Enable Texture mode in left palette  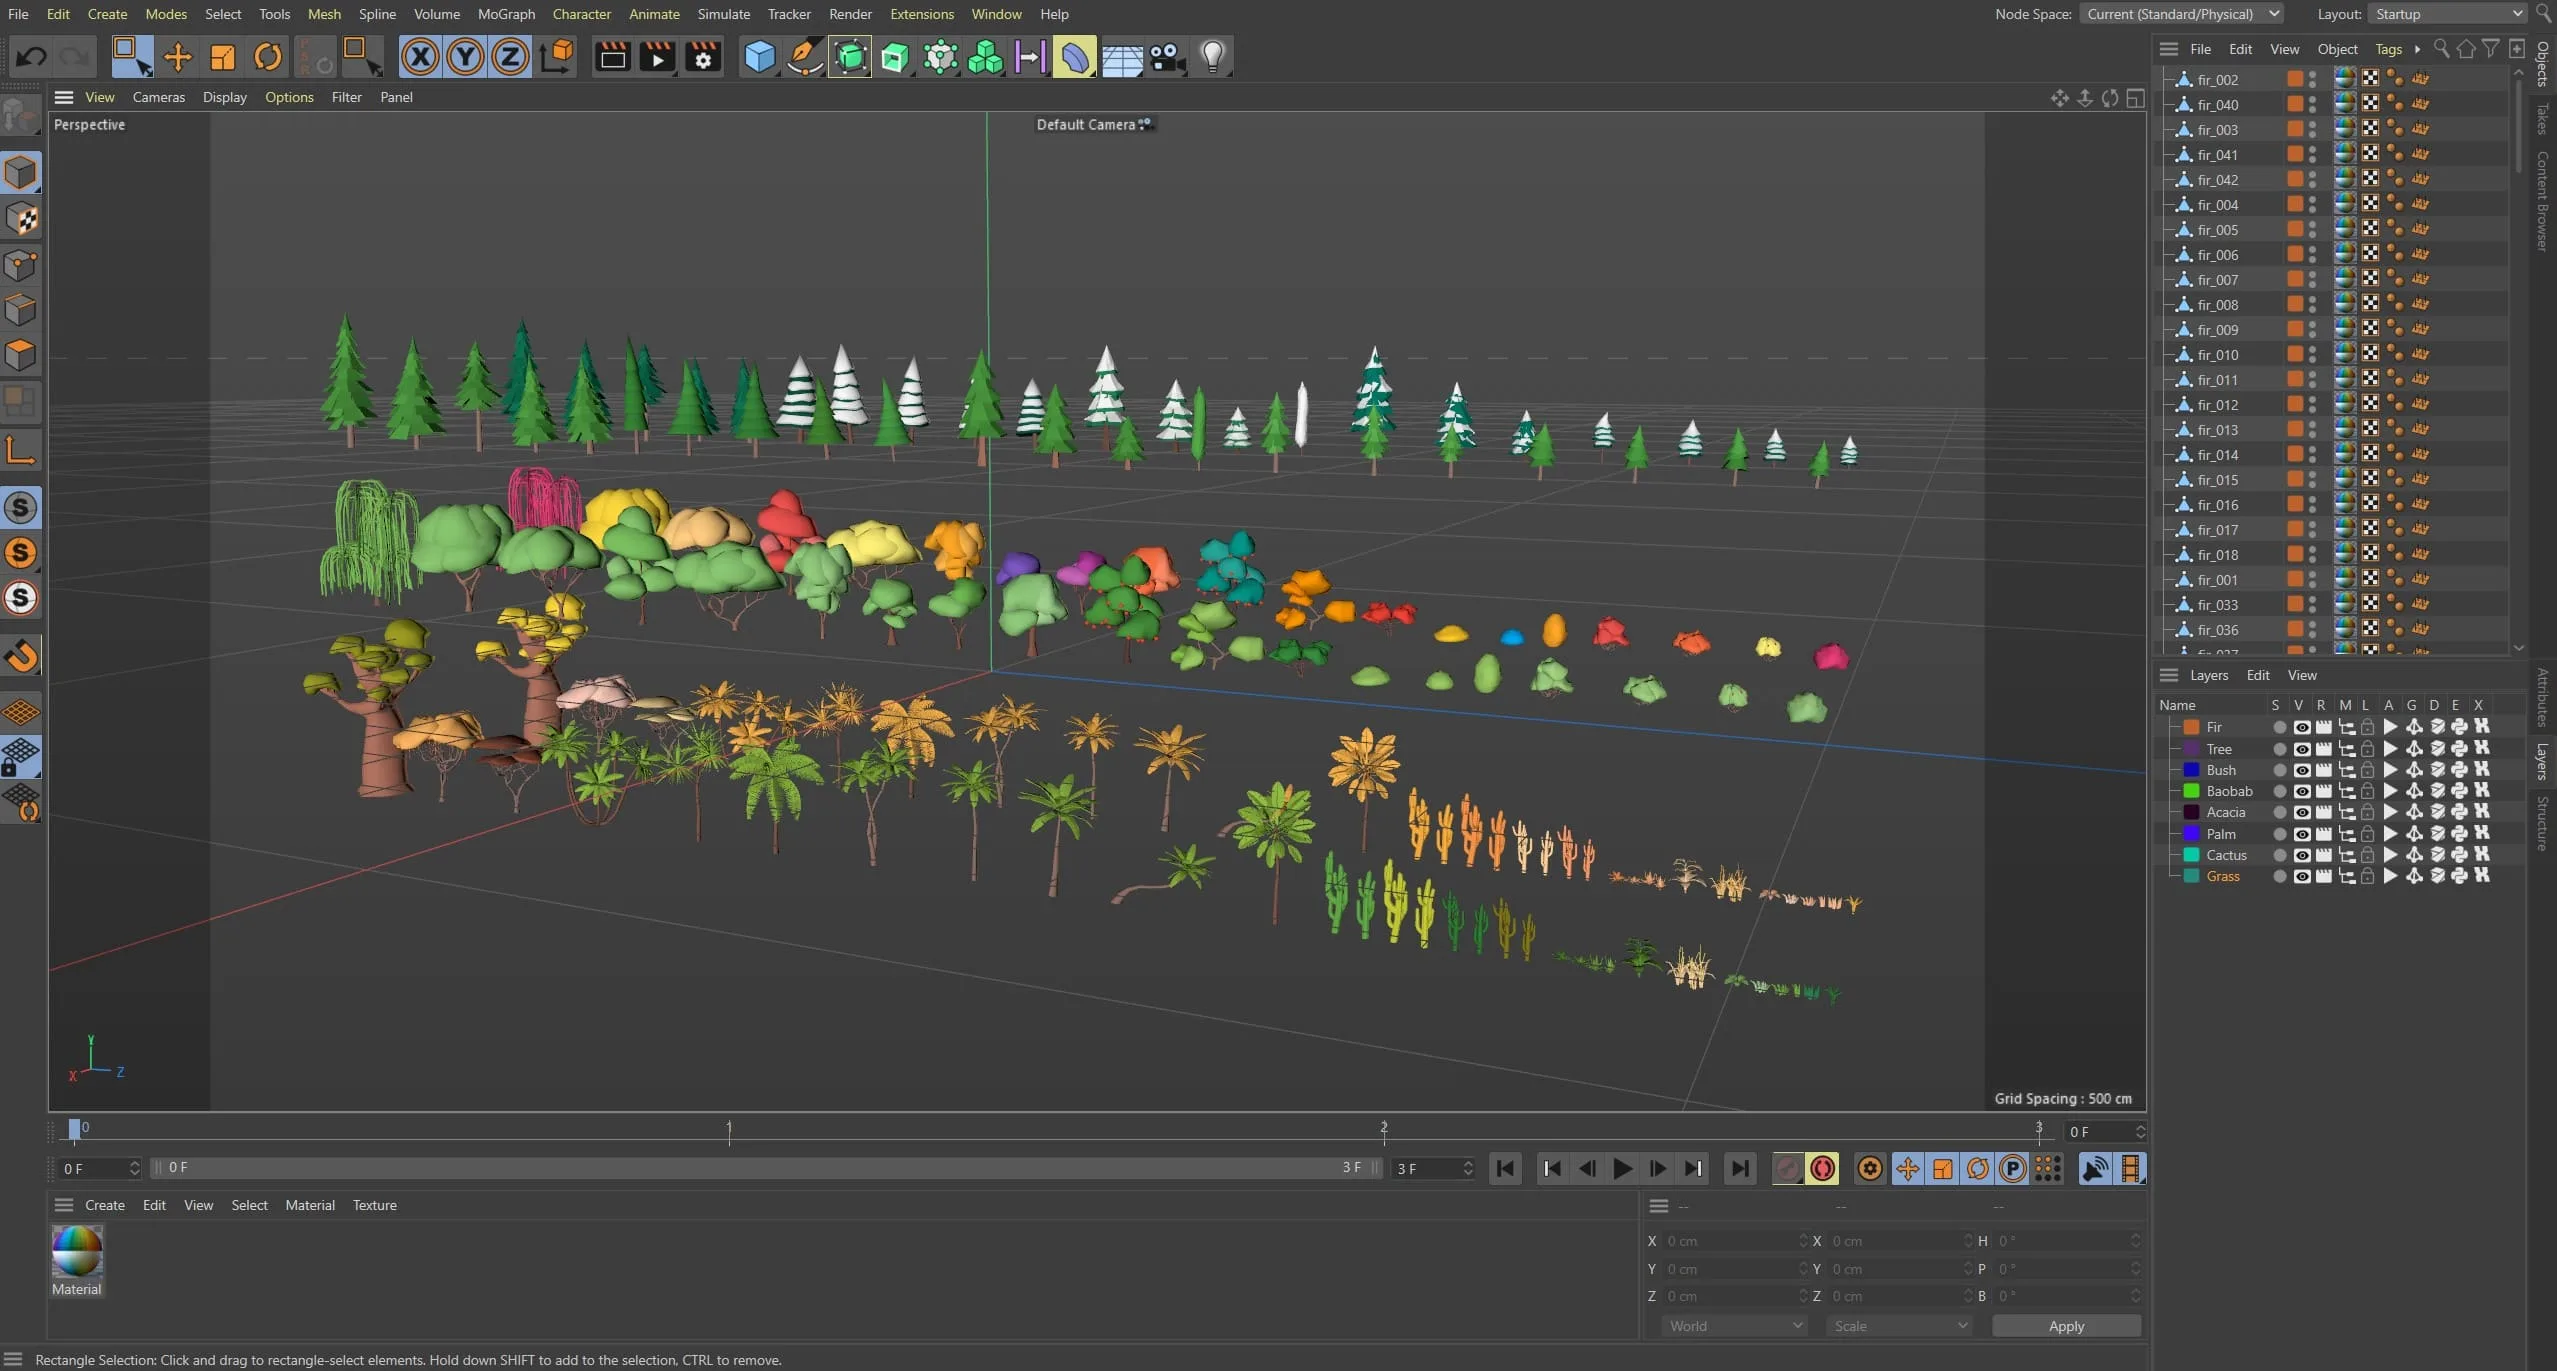20,219
